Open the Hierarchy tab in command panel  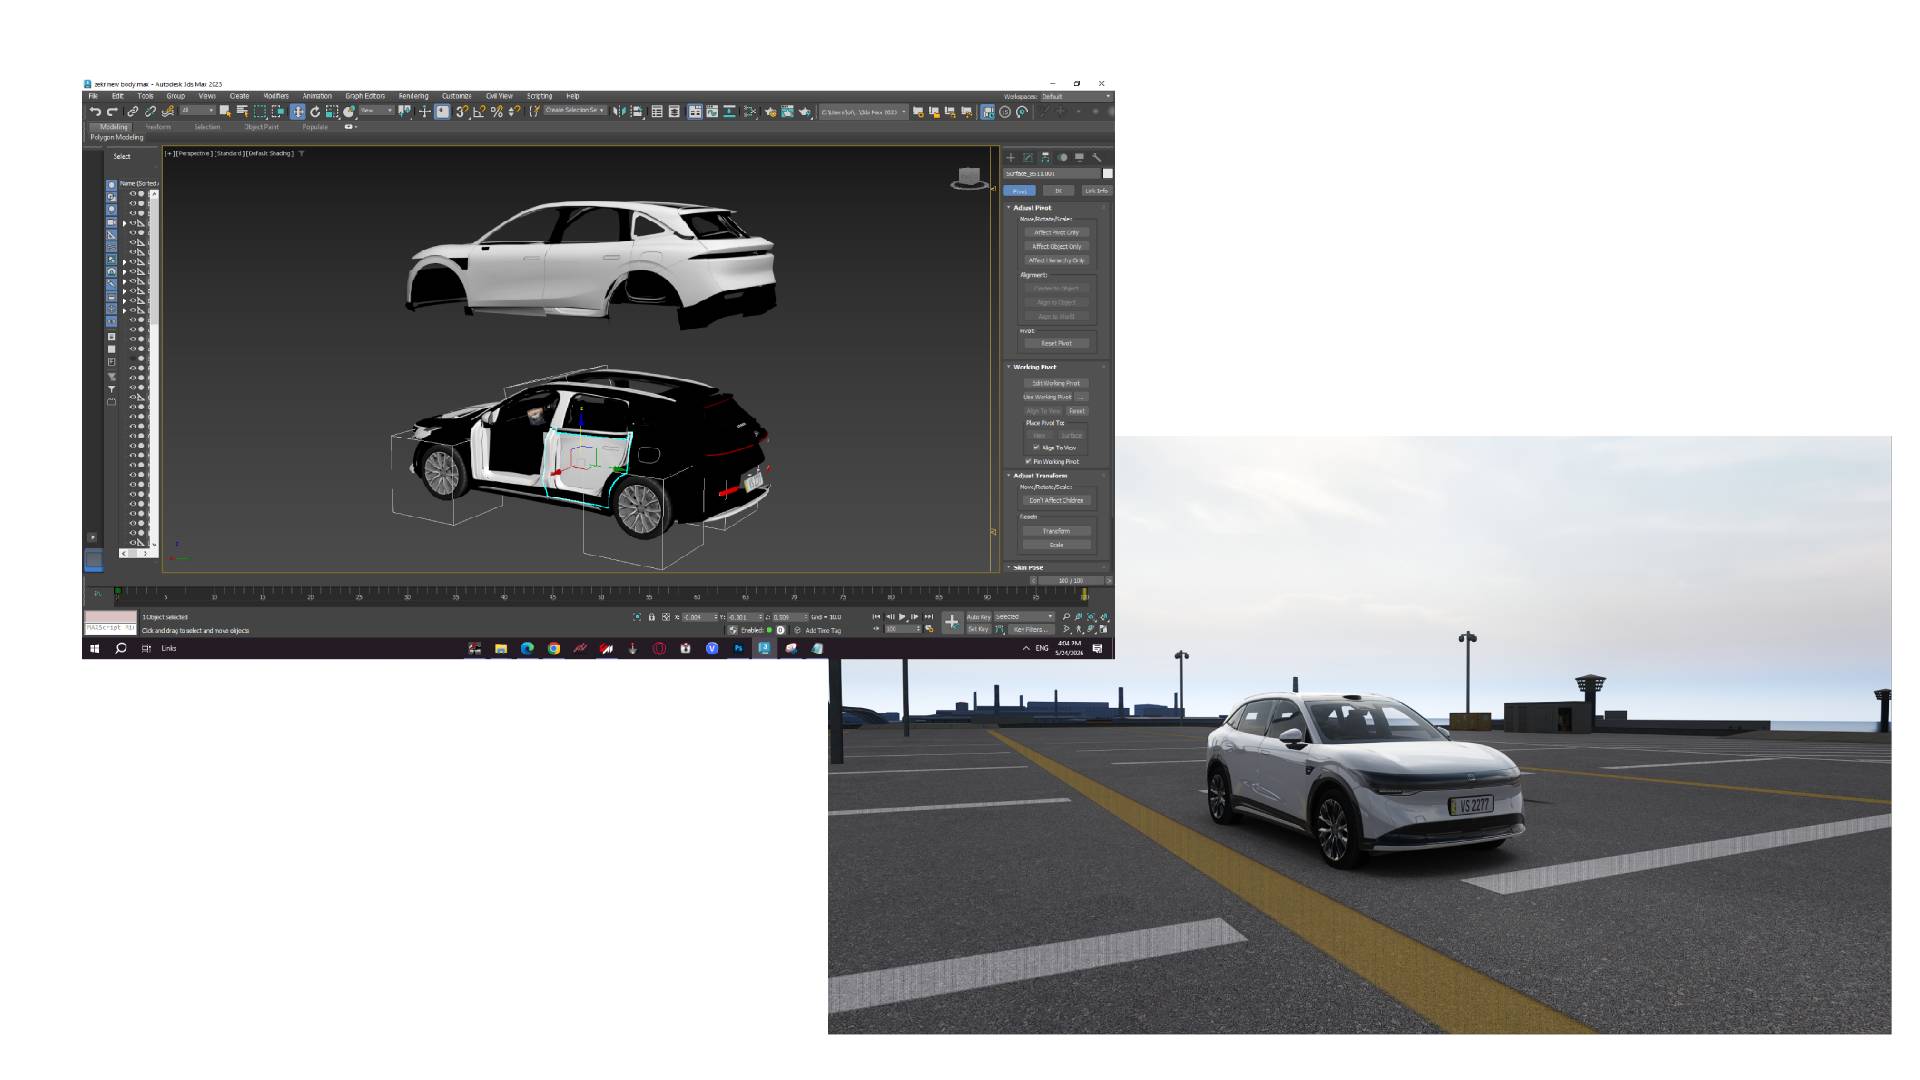[x=1045, y=157]
